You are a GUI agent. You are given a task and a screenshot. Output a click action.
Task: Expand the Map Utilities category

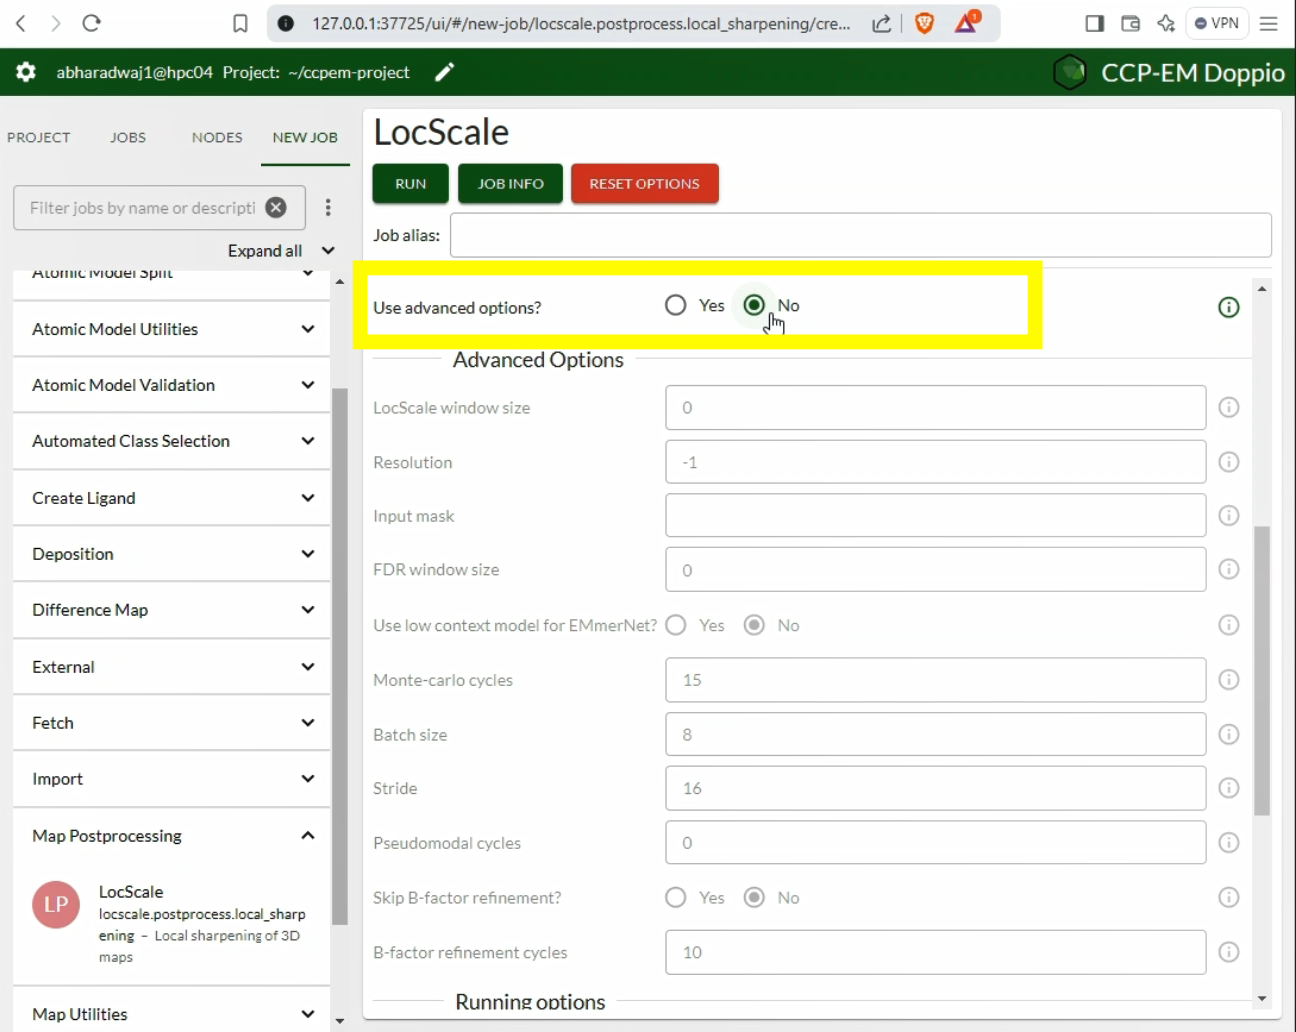171,1014
